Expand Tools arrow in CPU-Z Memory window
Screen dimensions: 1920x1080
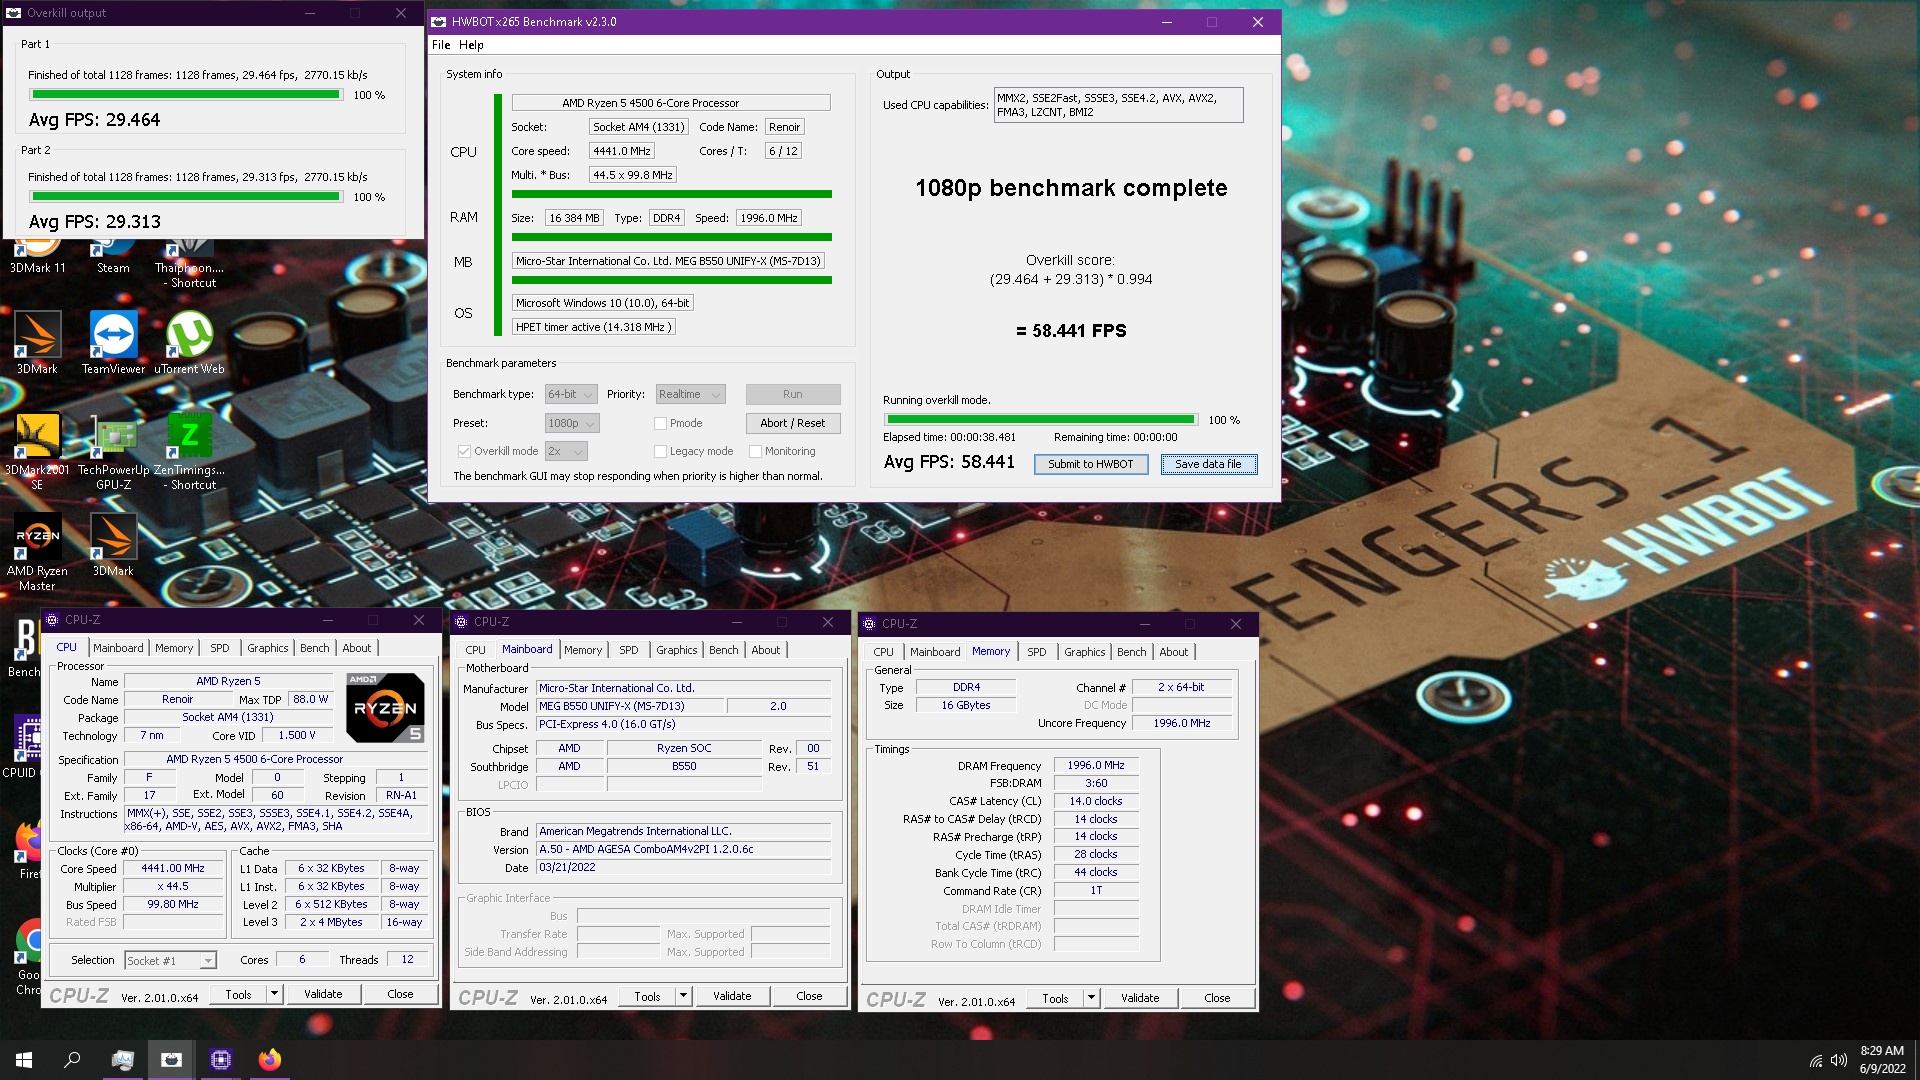(1091, 998)
